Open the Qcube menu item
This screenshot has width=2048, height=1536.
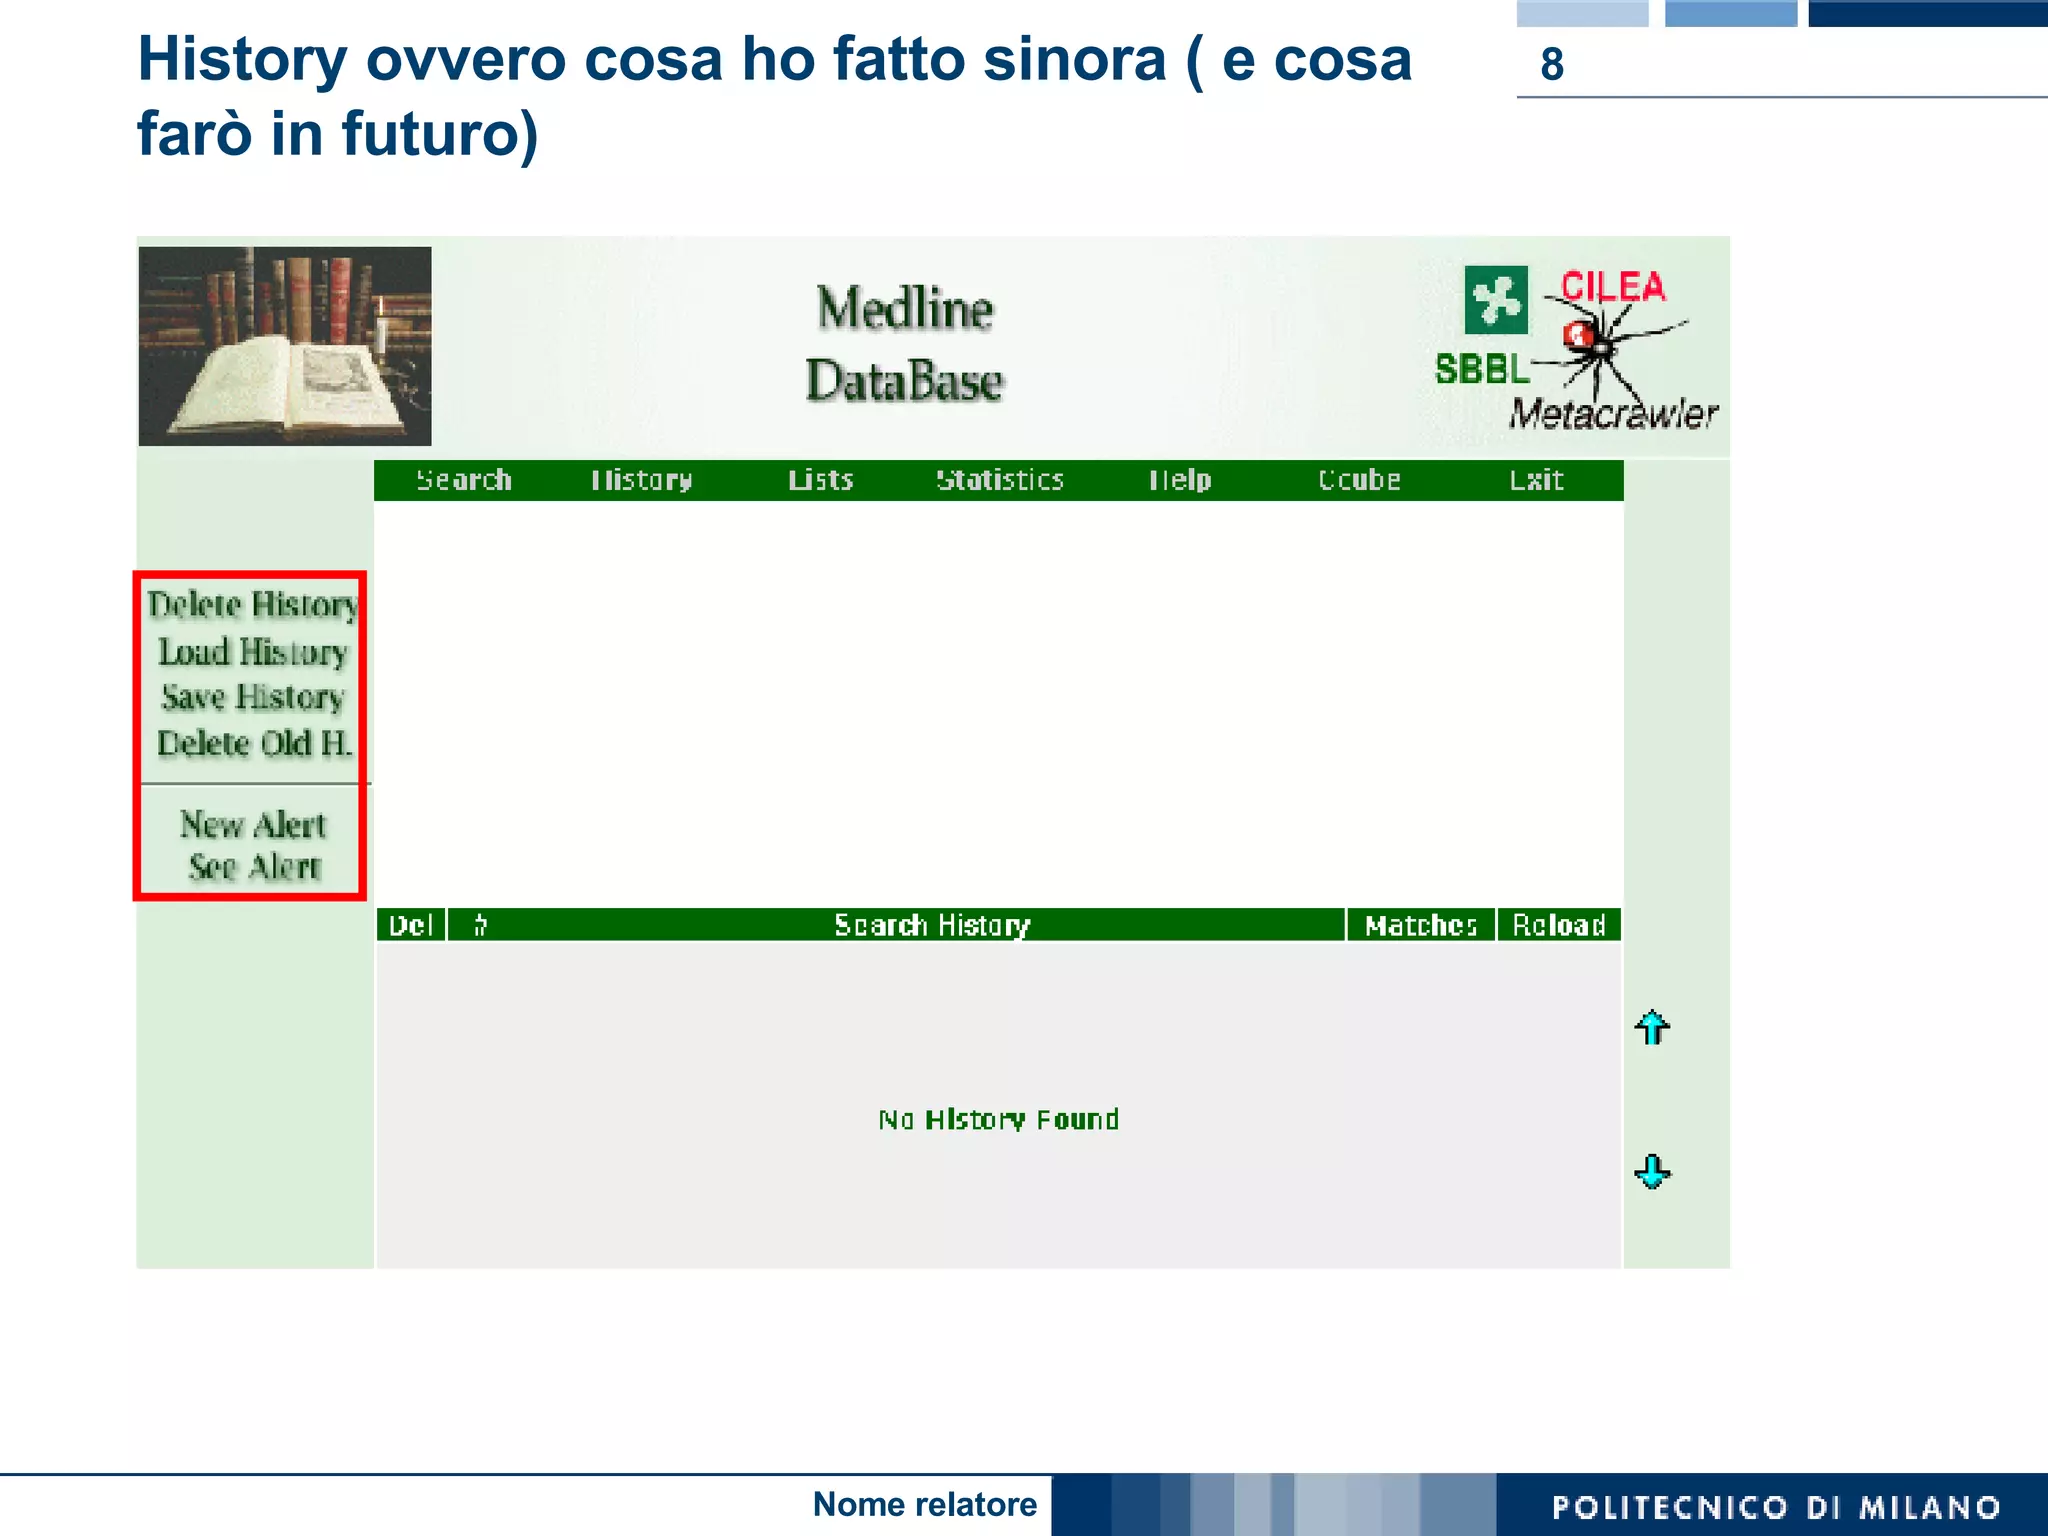[x=1359, y=480]
